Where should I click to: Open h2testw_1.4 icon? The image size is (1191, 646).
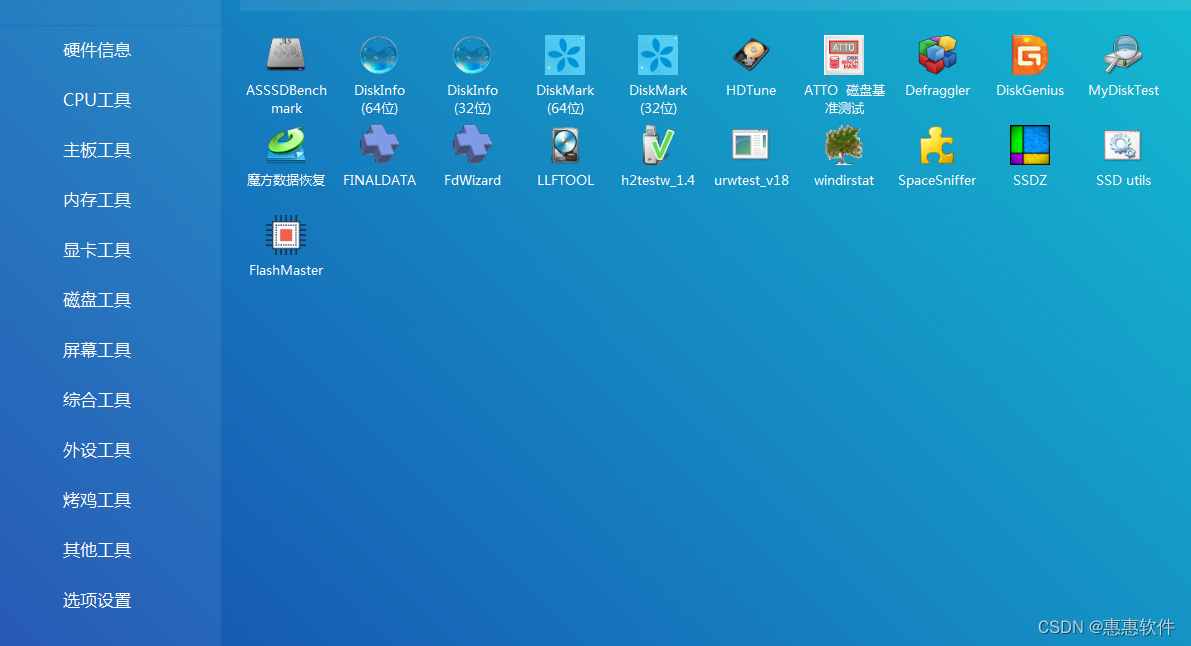click(x=658, y=145)
